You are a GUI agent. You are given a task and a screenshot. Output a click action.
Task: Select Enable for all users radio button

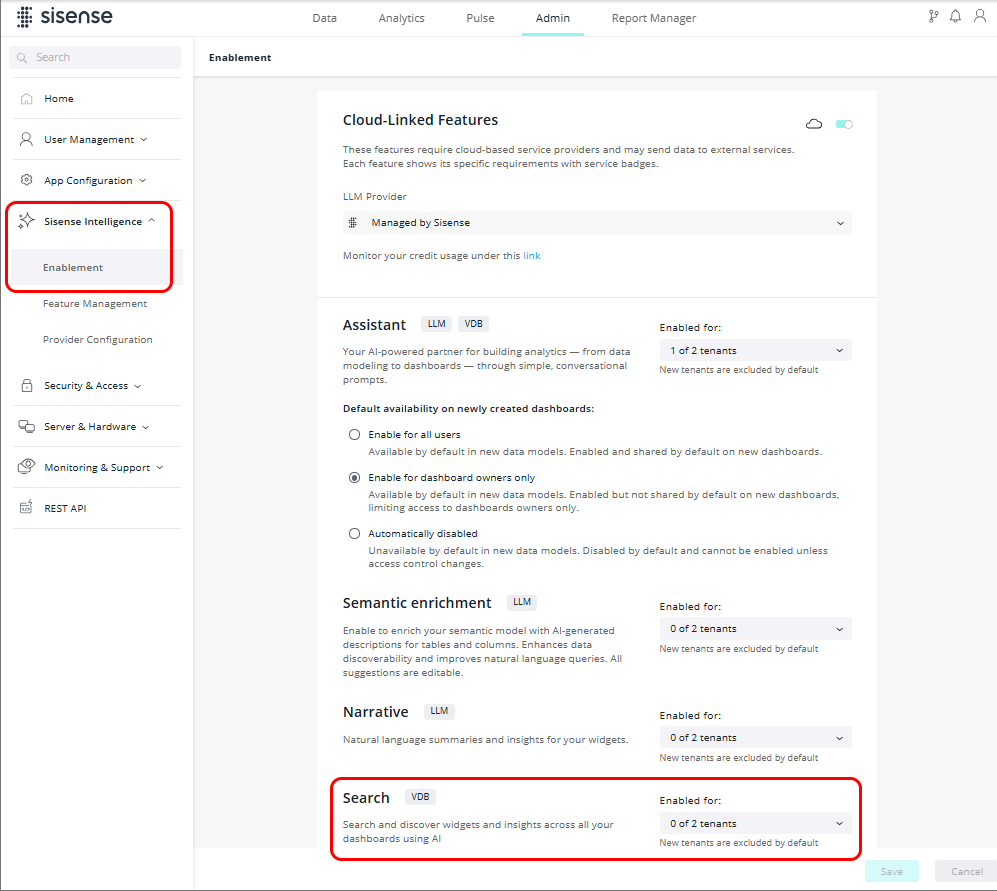[x=354, y=434]
